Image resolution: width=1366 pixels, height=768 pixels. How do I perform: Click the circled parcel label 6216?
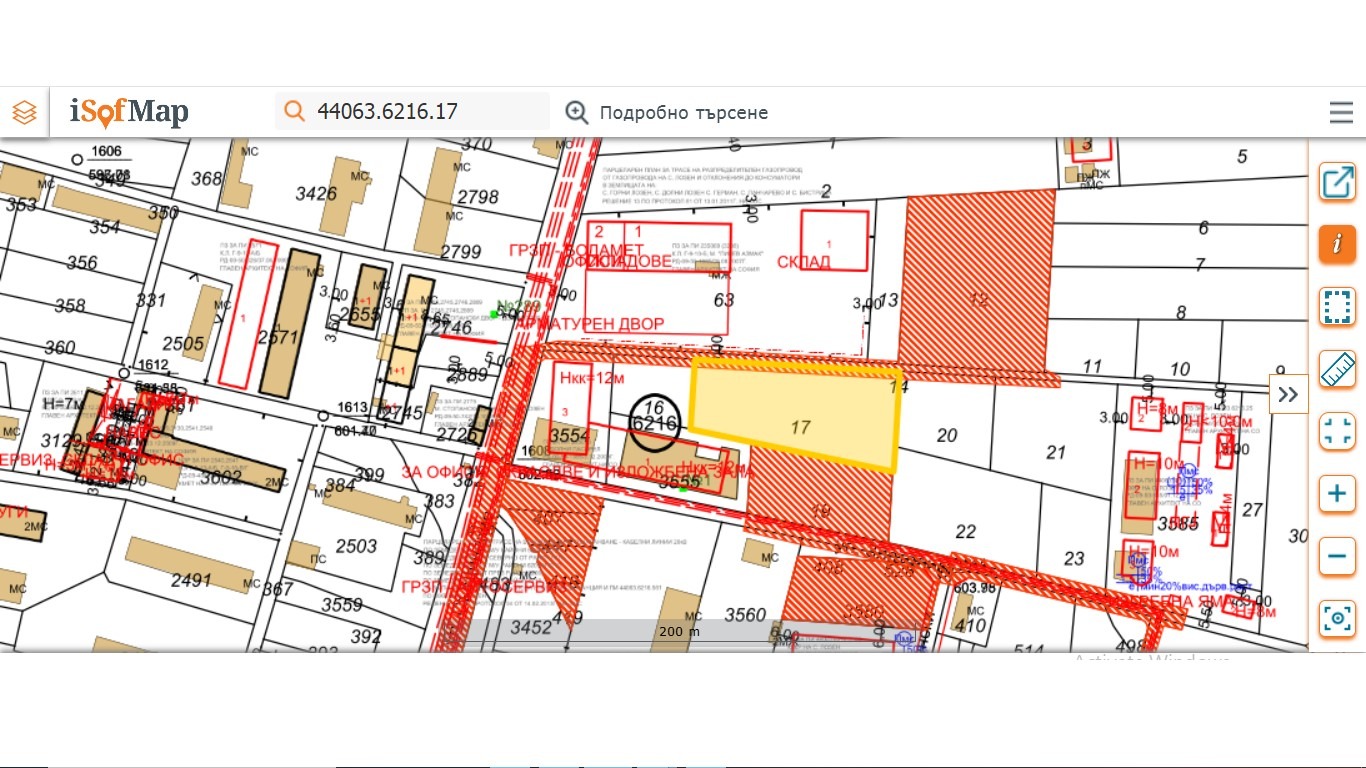pos(656,417)
